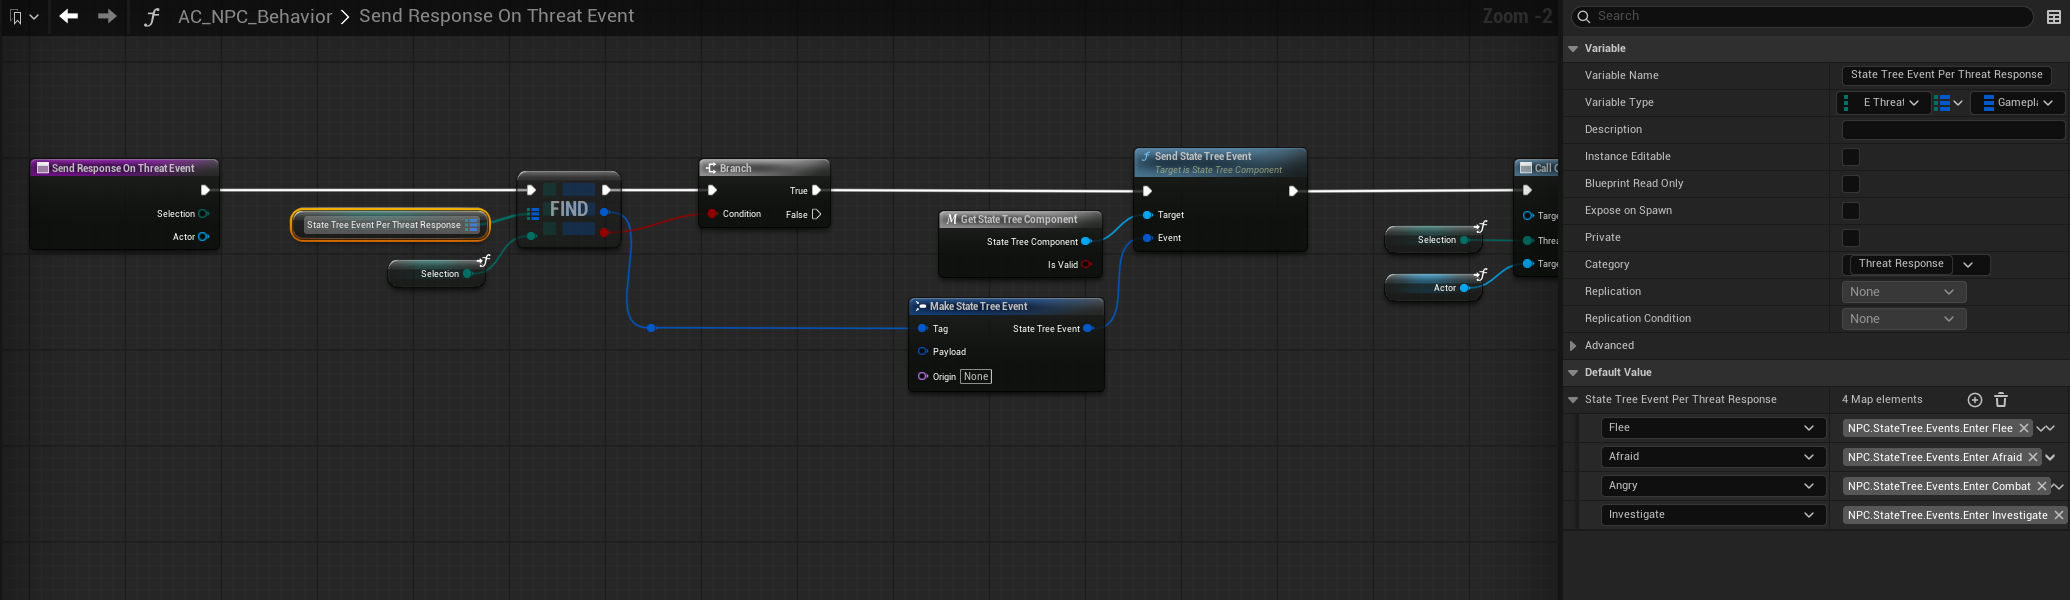
Task: Check the Expose on Spawn option
Action: pyautogui.click(x=1851, y=211)
